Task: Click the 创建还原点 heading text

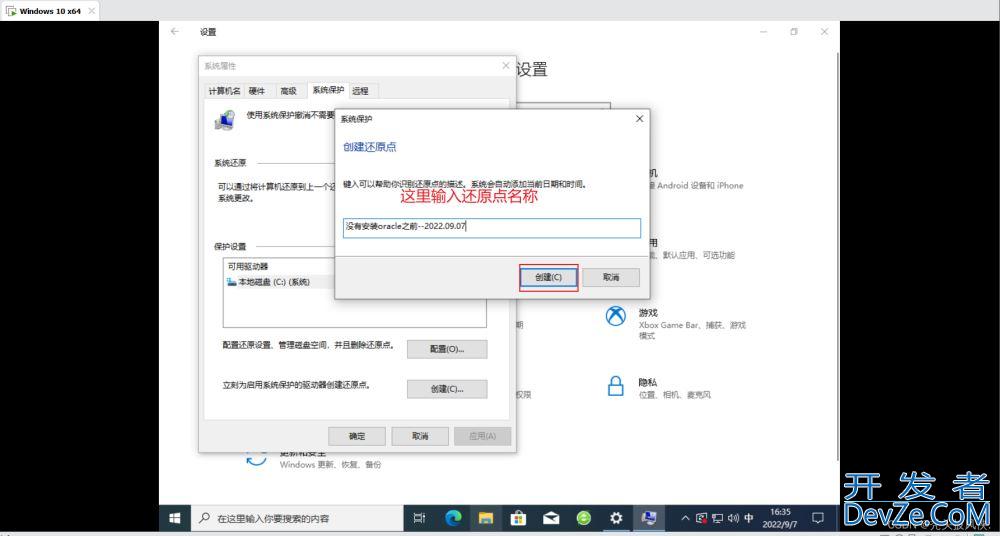Action: [x=370, y=147]
